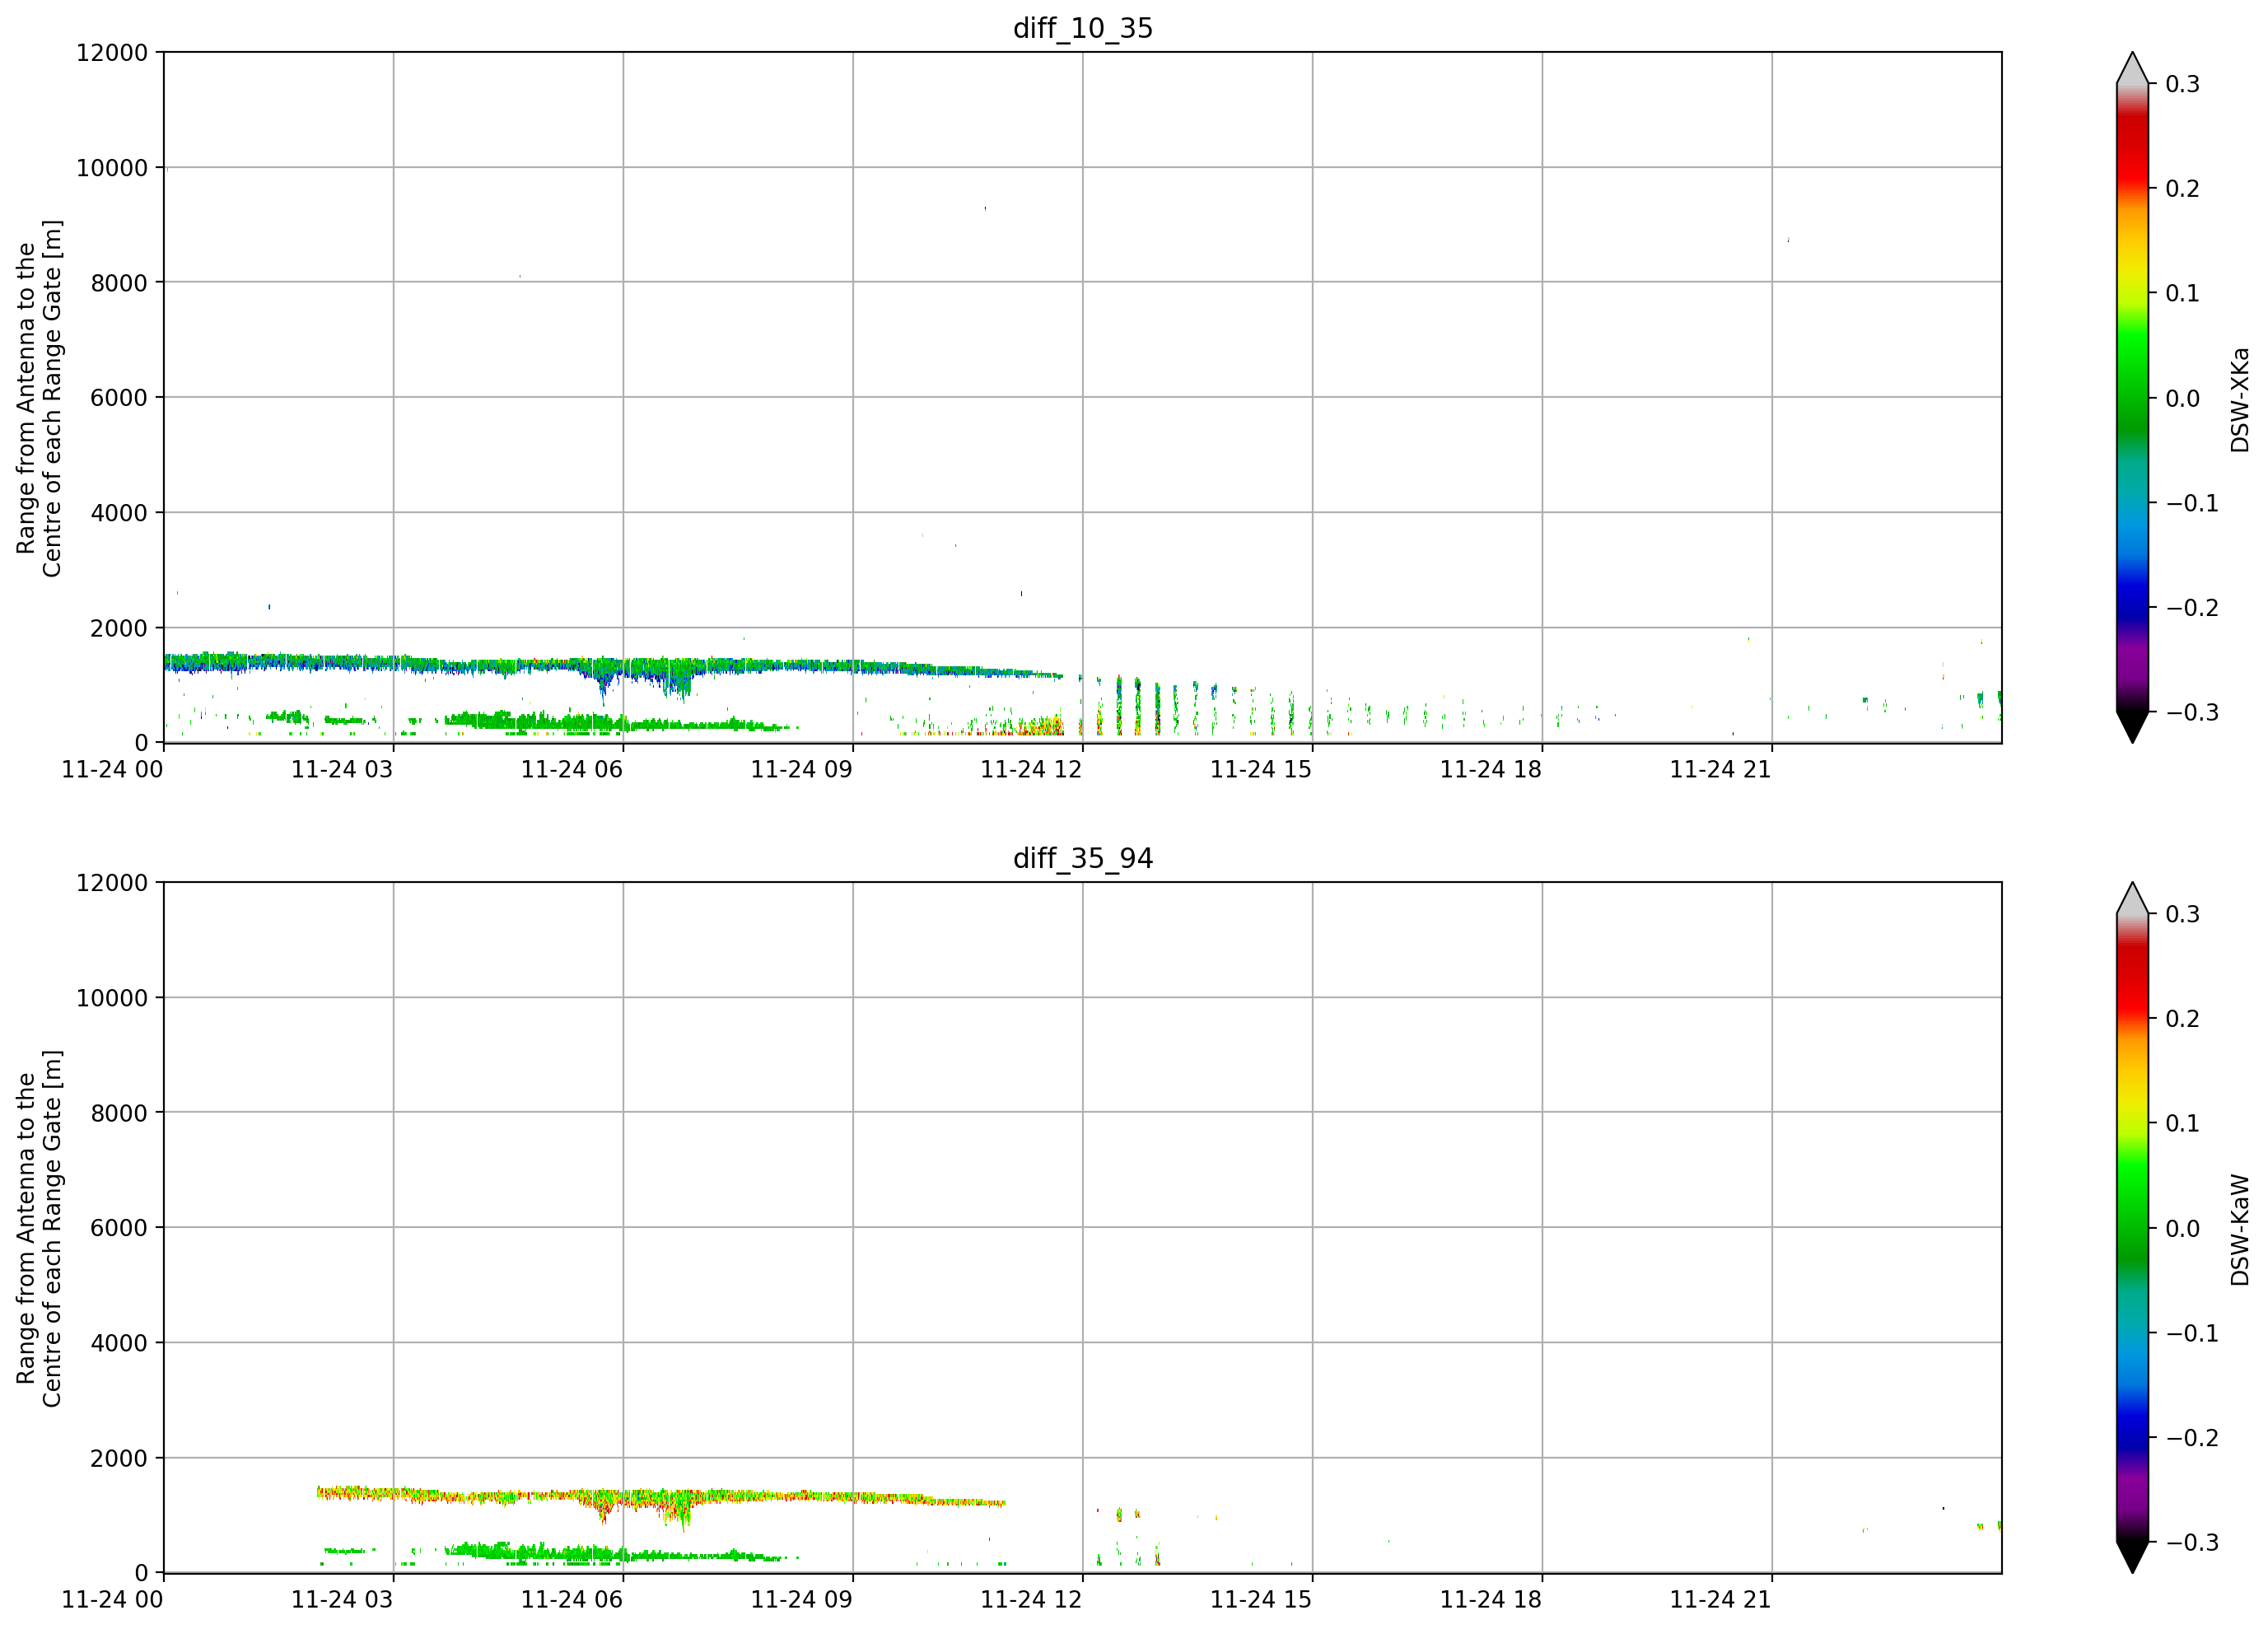Viewport: 2268px width, 1629px height.
Task: Pick '11-24 21' time label under diff_10_35
Action: tap(1721, 769)
